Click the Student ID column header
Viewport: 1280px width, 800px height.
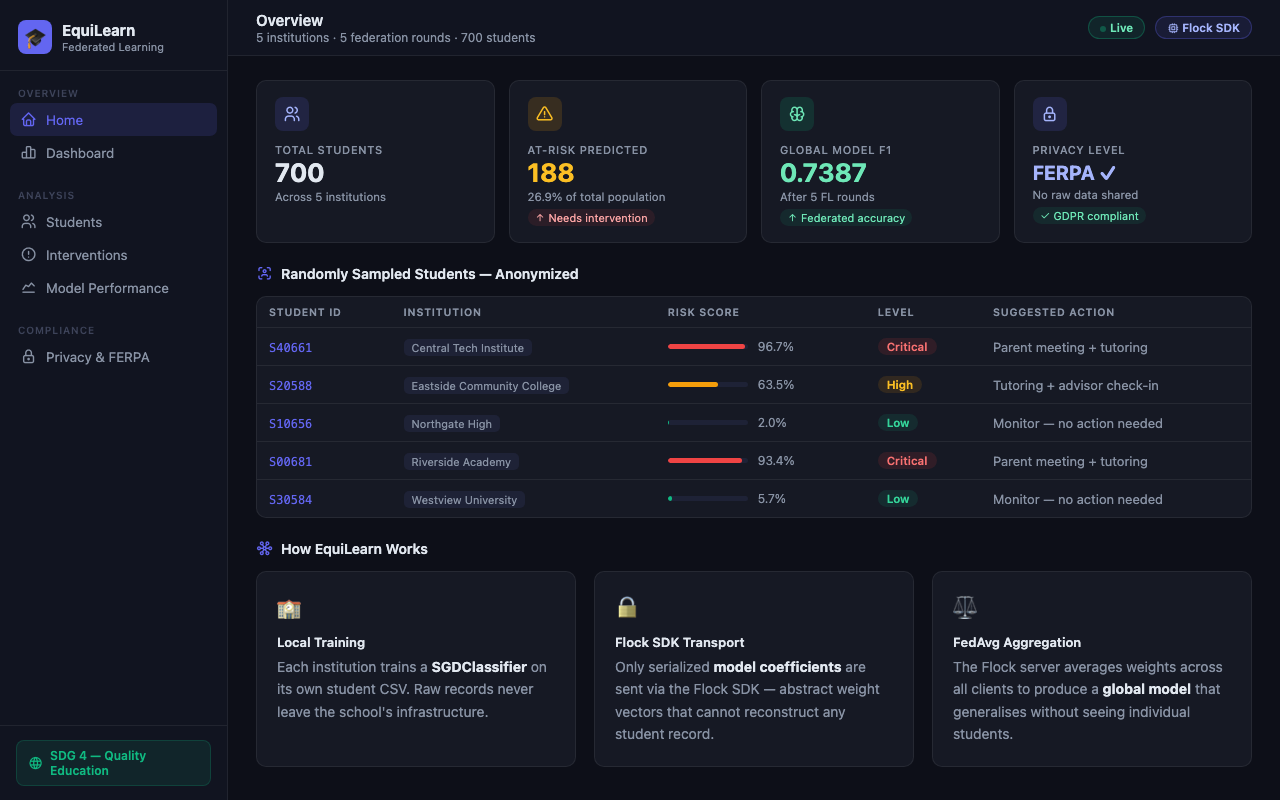pyautogui.click(x=305, y=313)
